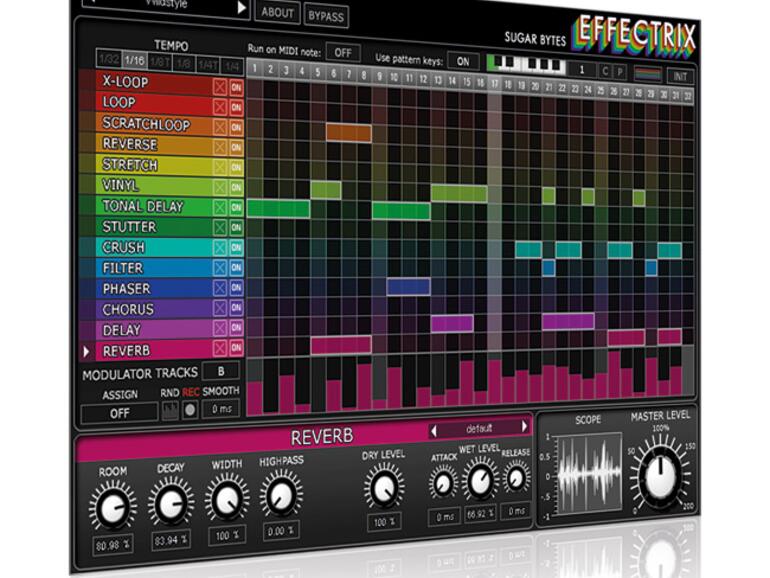Click the reverb ROOM knob
The image size is (770, 578).
coord(112,507)
